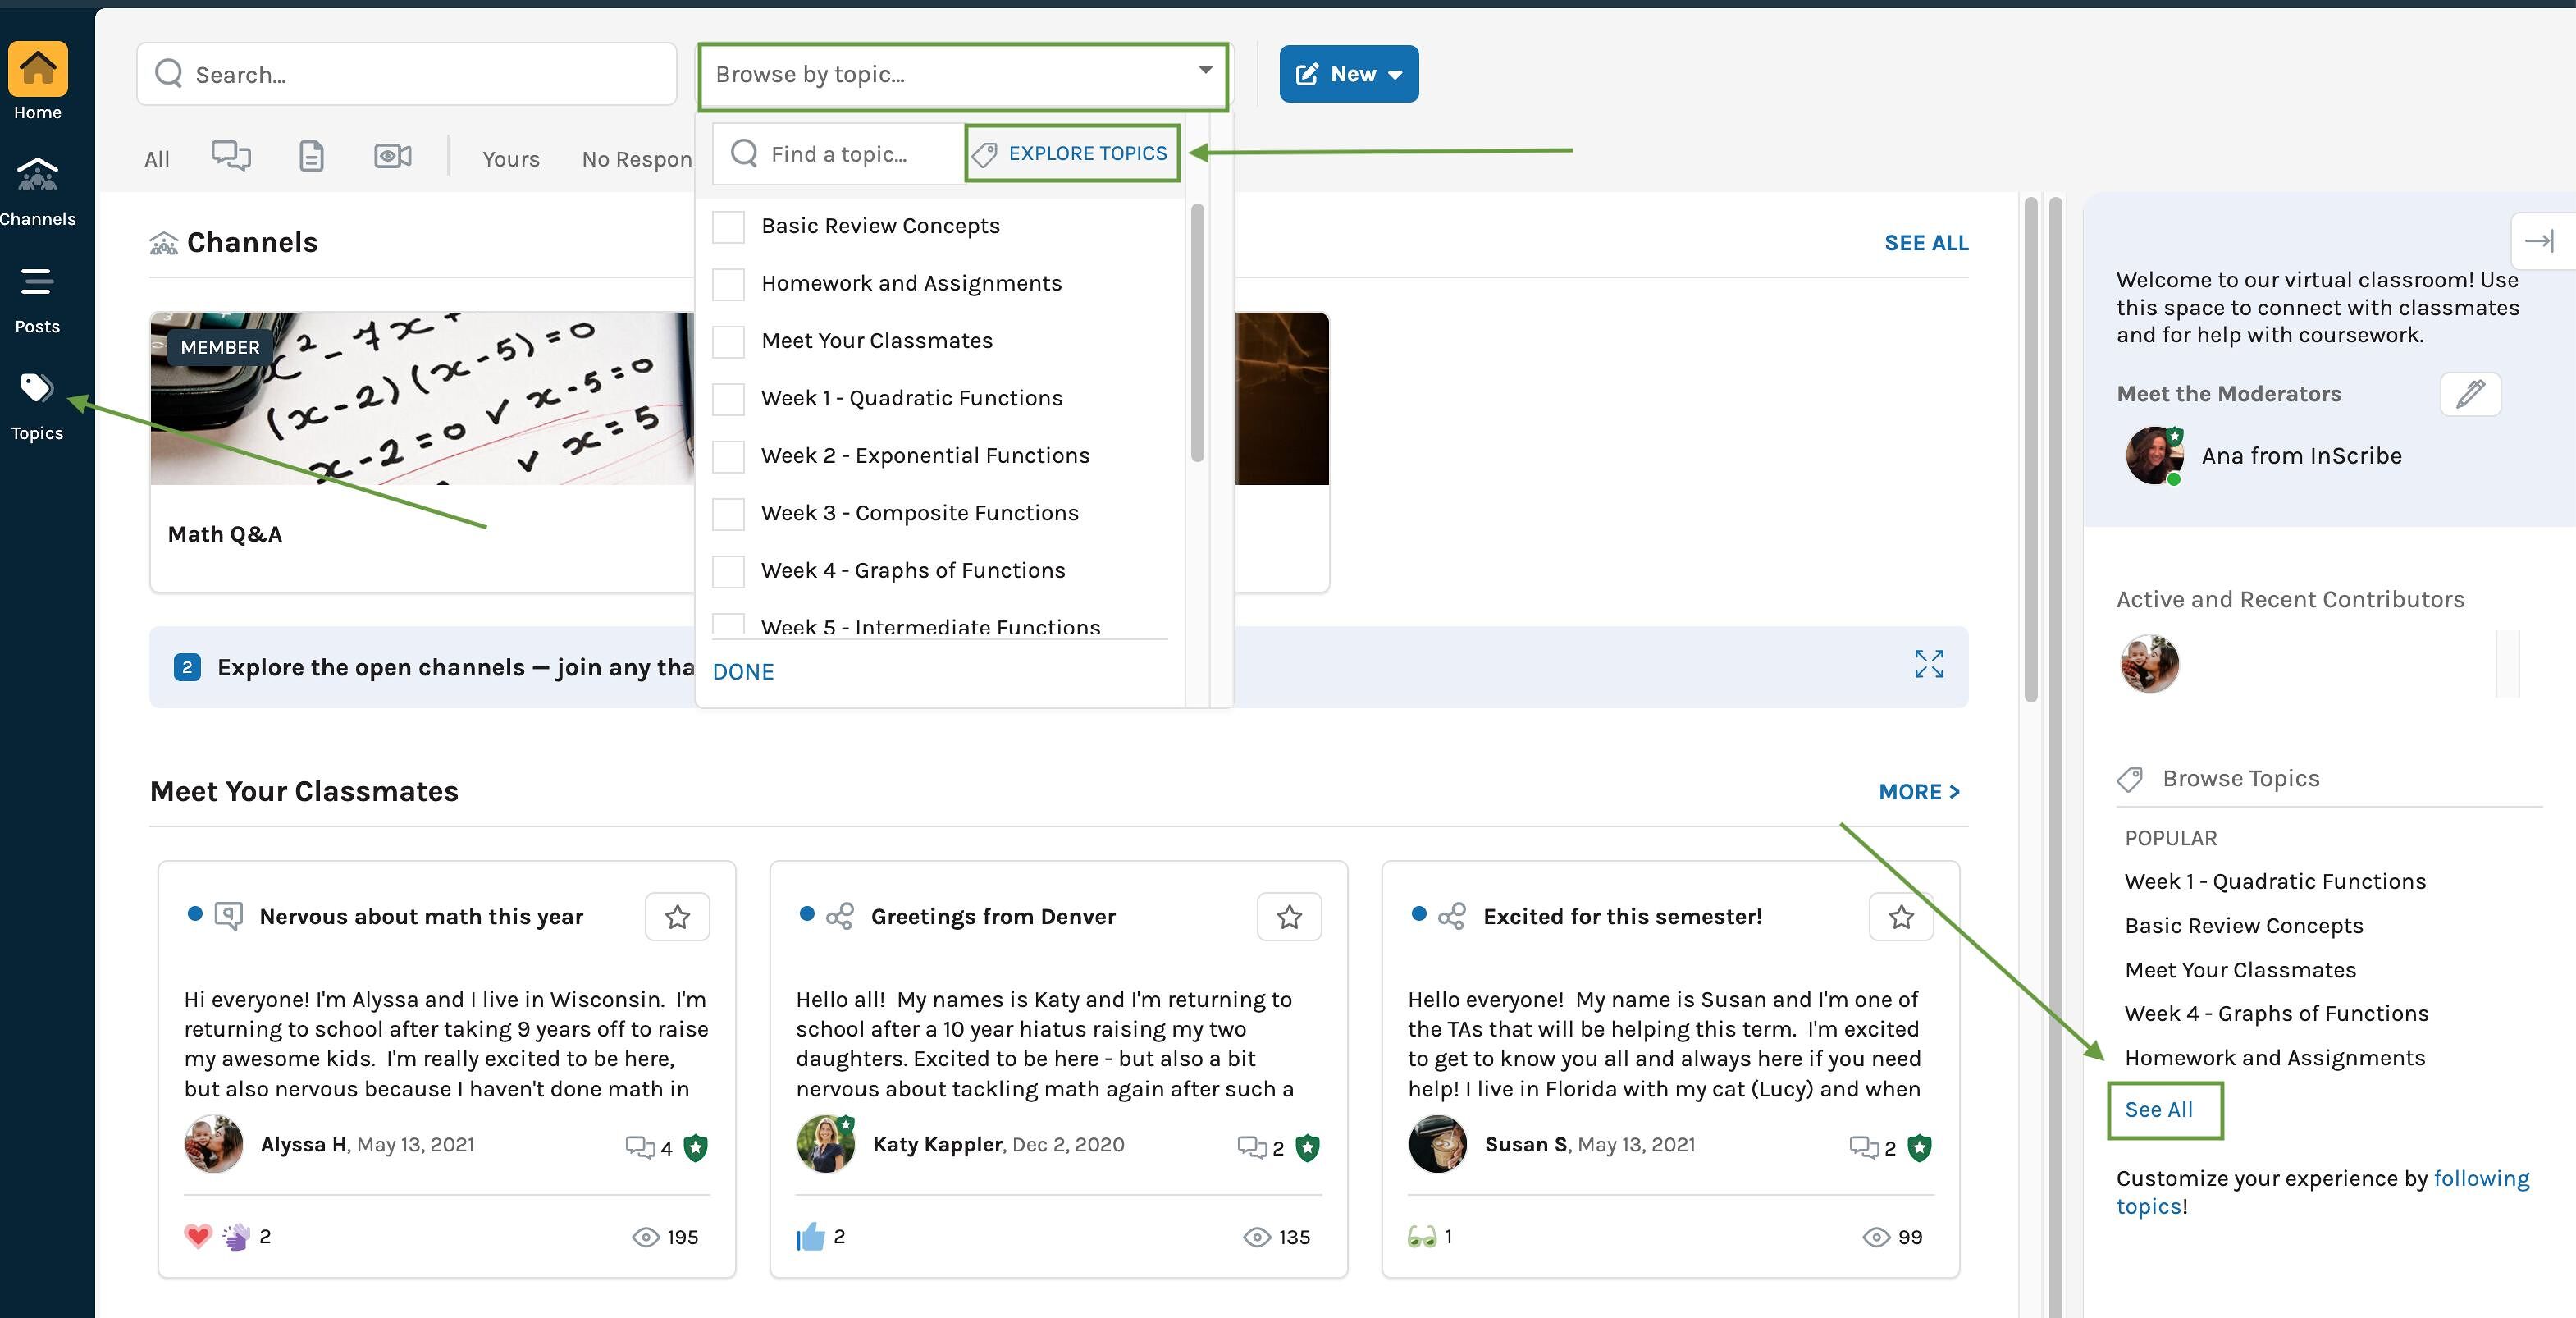Click MORE for Meet Your Classmates
Viewport: 2576px width, 1318px height.
pyautogui.click(x=1919, y=792)
